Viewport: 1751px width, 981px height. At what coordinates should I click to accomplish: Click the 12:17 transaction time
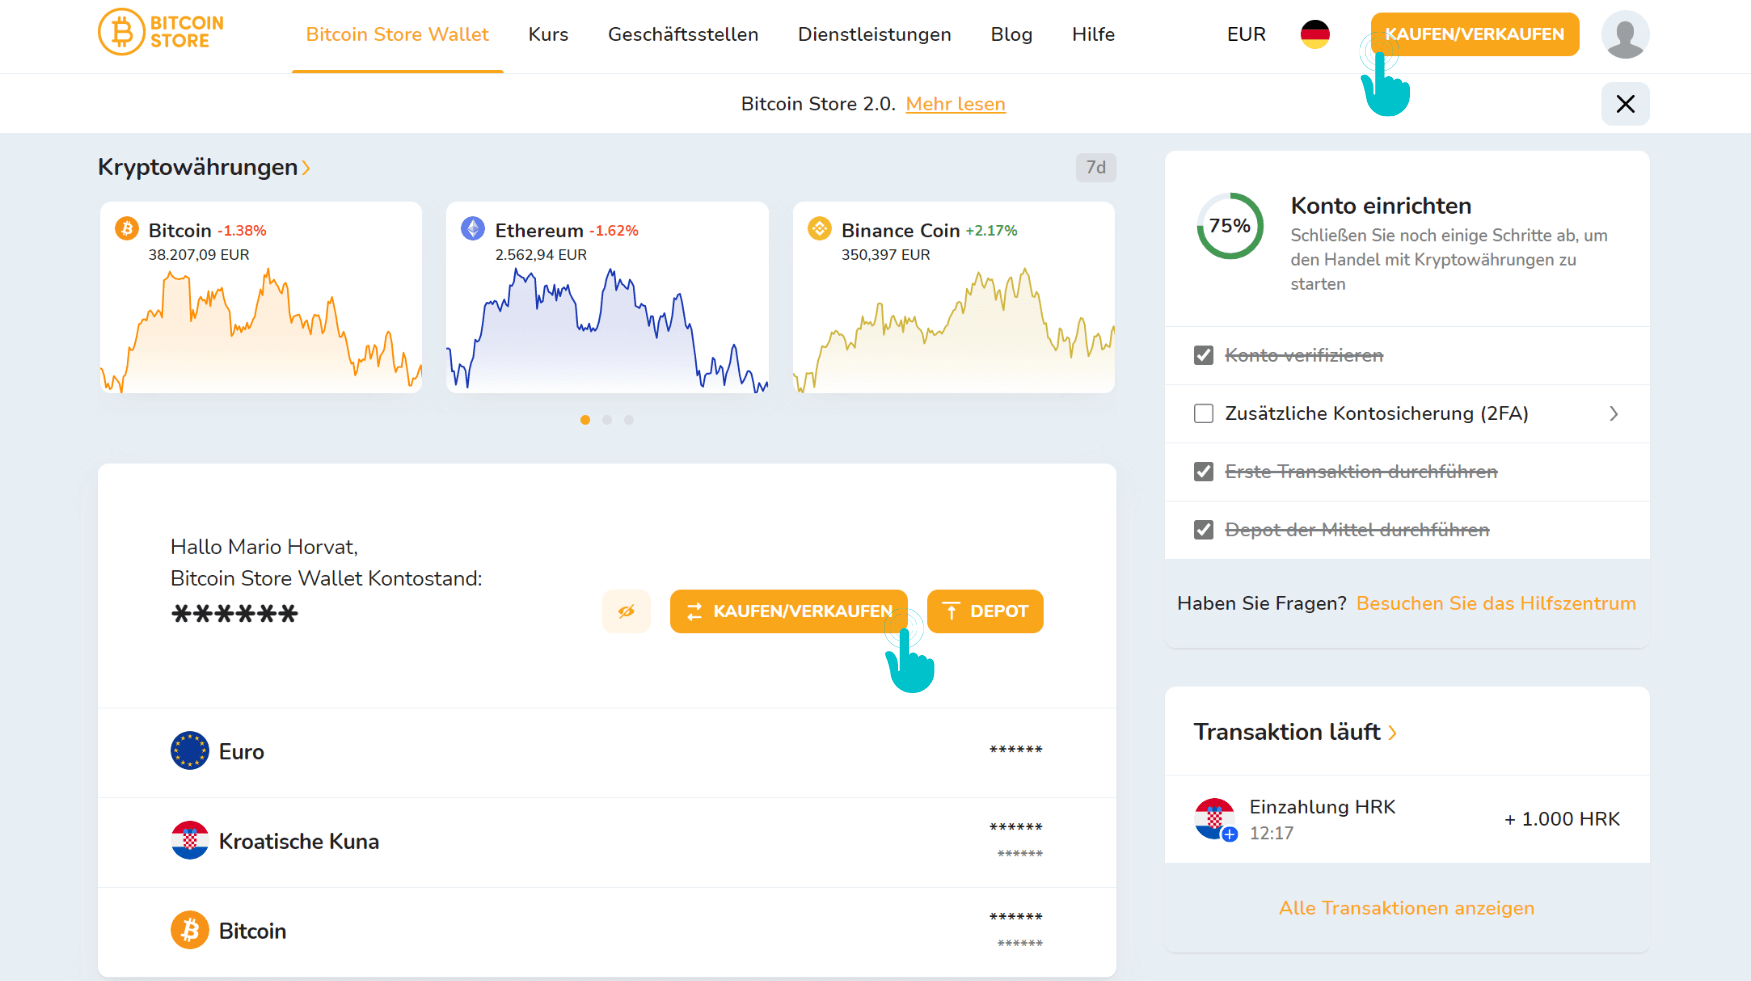(x=1271, y=833)
